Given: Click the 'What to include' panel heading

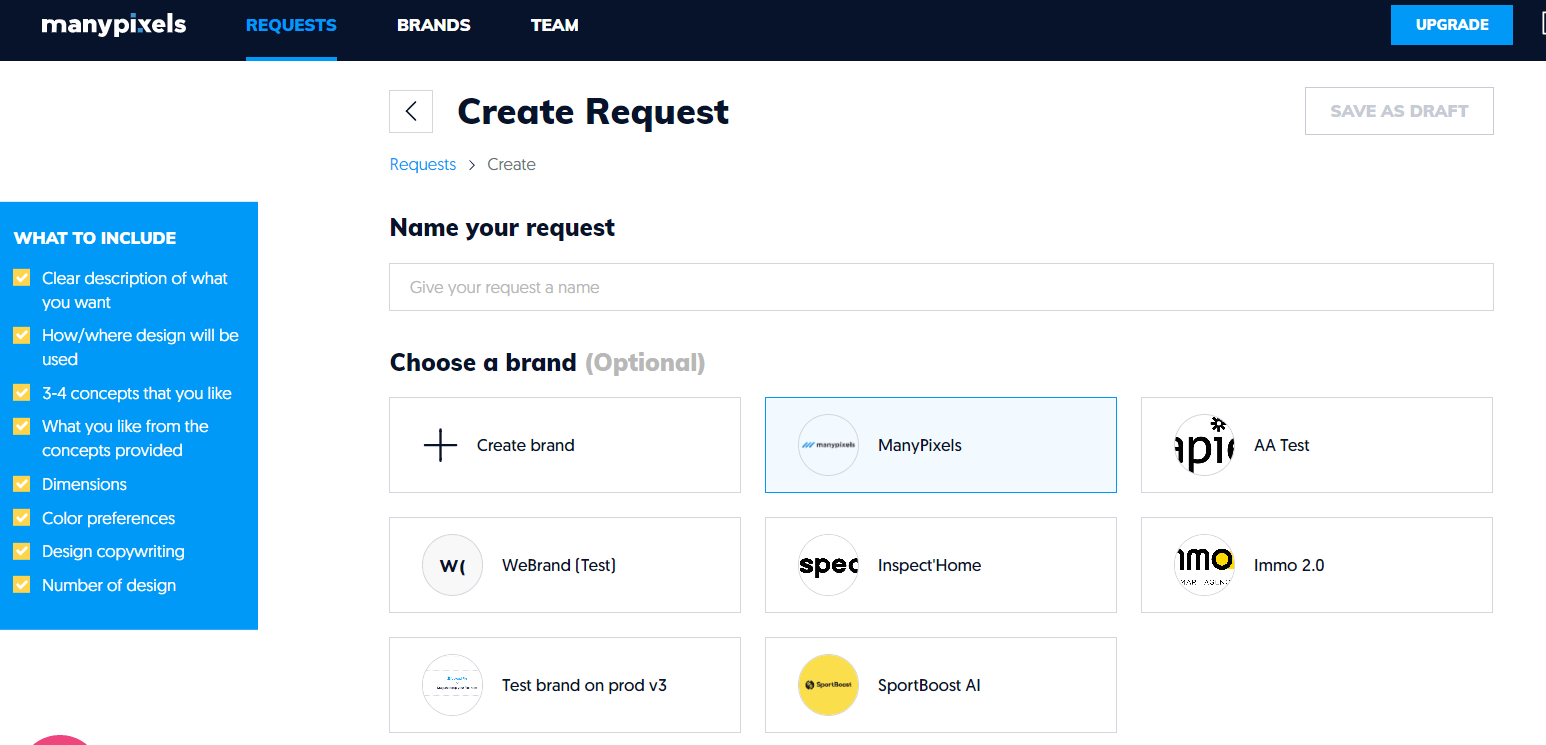Looking at the screenshot, I should pyautogui.click(x=95, y=238).
